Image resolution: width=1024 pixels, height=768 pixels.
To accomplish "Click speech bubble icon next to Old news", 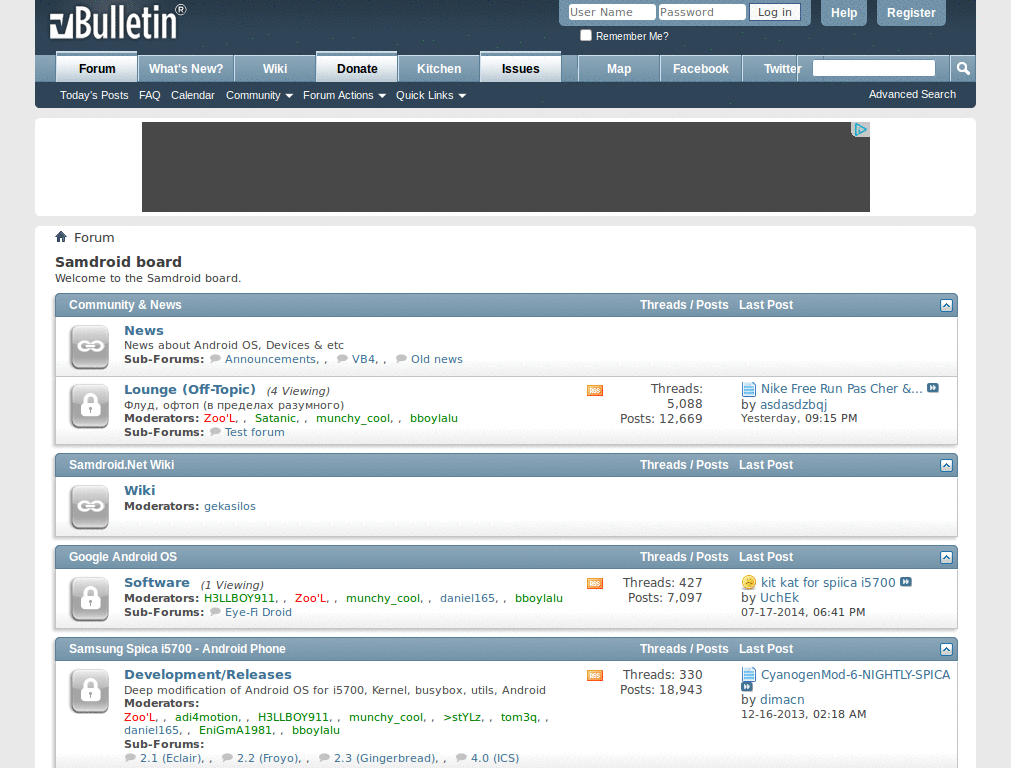I will click(402, 359).
